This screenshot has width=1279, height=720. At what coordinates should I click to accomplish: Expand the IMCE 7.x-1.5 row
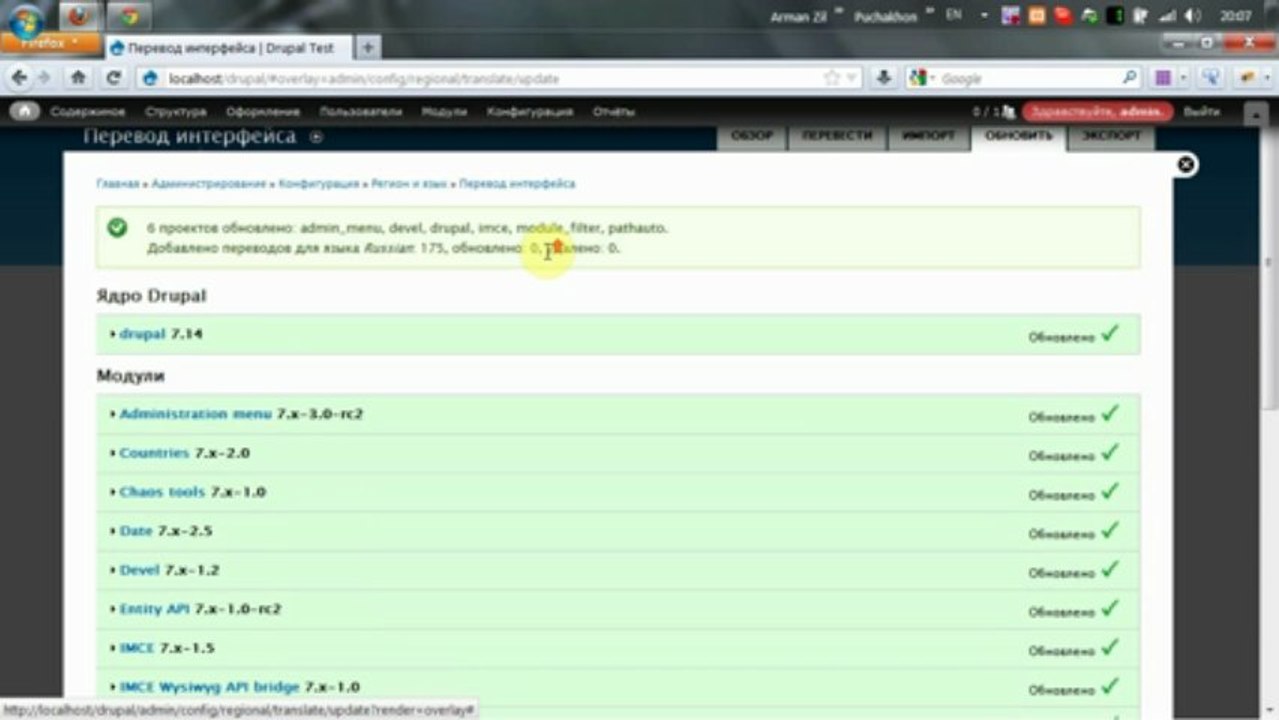[618, 648]
